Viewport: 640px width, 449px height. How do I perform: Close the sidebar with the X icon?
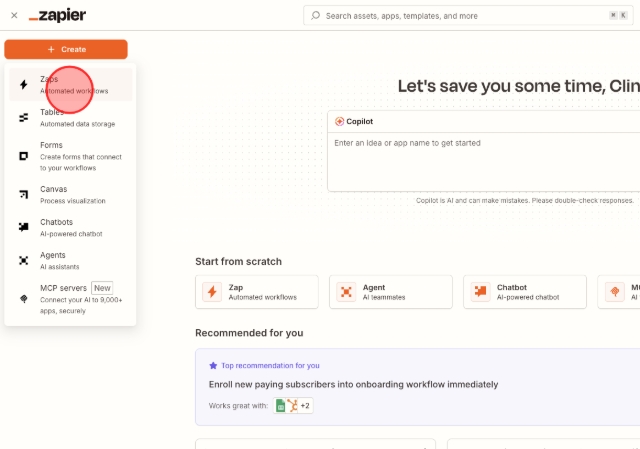point(14,16)
